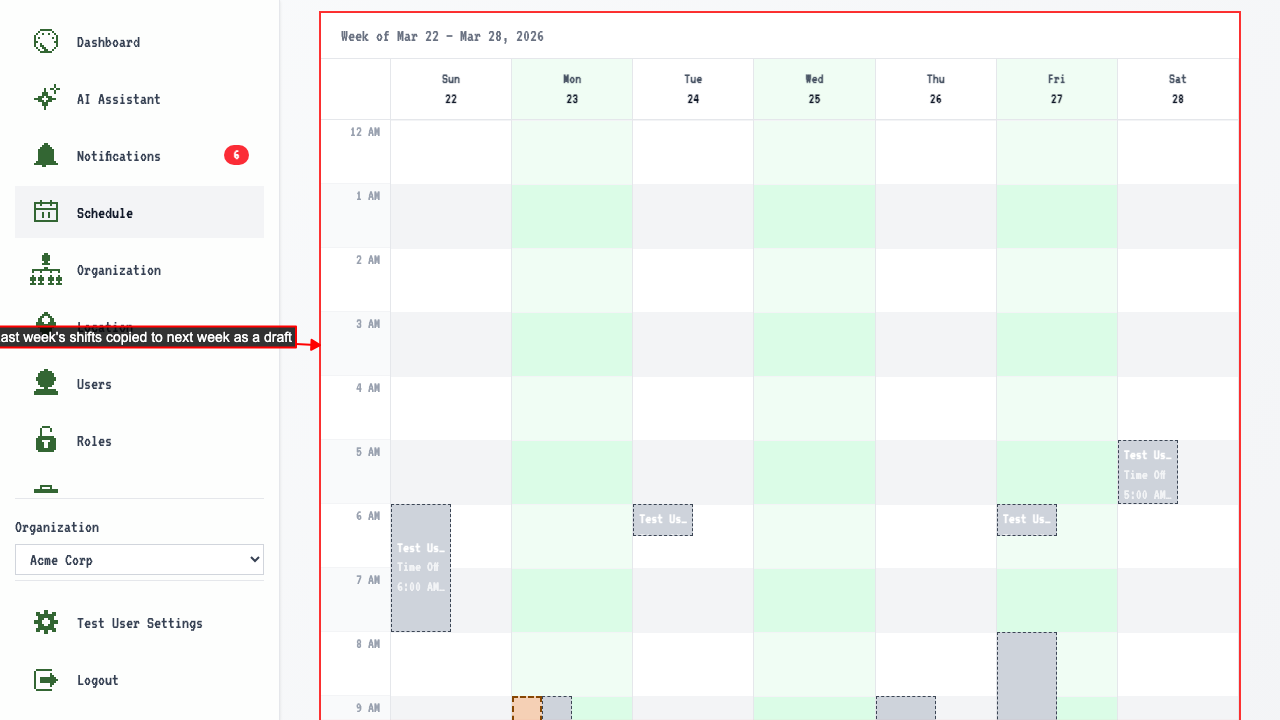Click the Organization hierarchy icon
This screenshot has width=1280, height=720.
tap(46, 270)
